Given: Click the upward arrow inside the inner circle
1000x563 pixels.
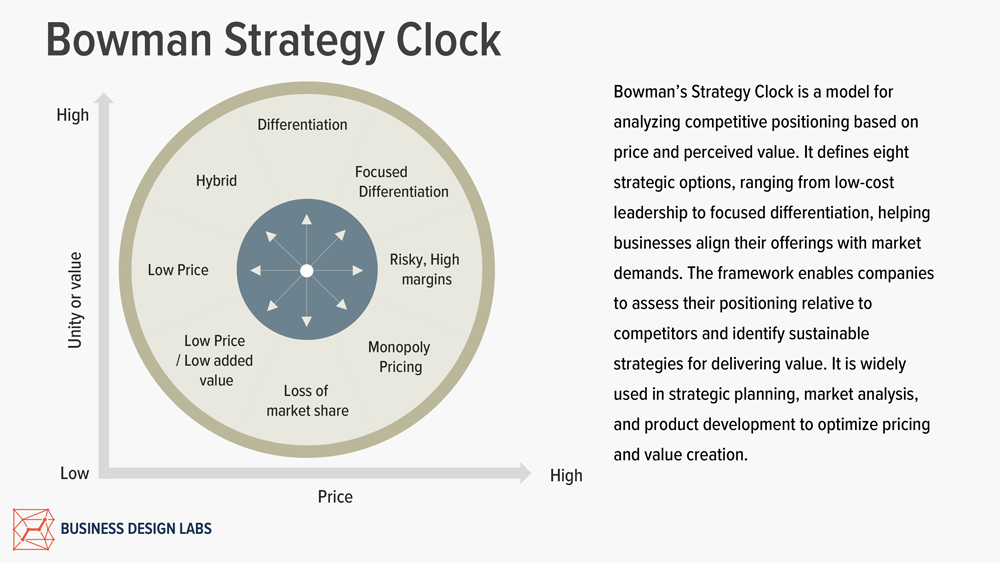Looking at the screenshot, I should (x=307, y=219).
